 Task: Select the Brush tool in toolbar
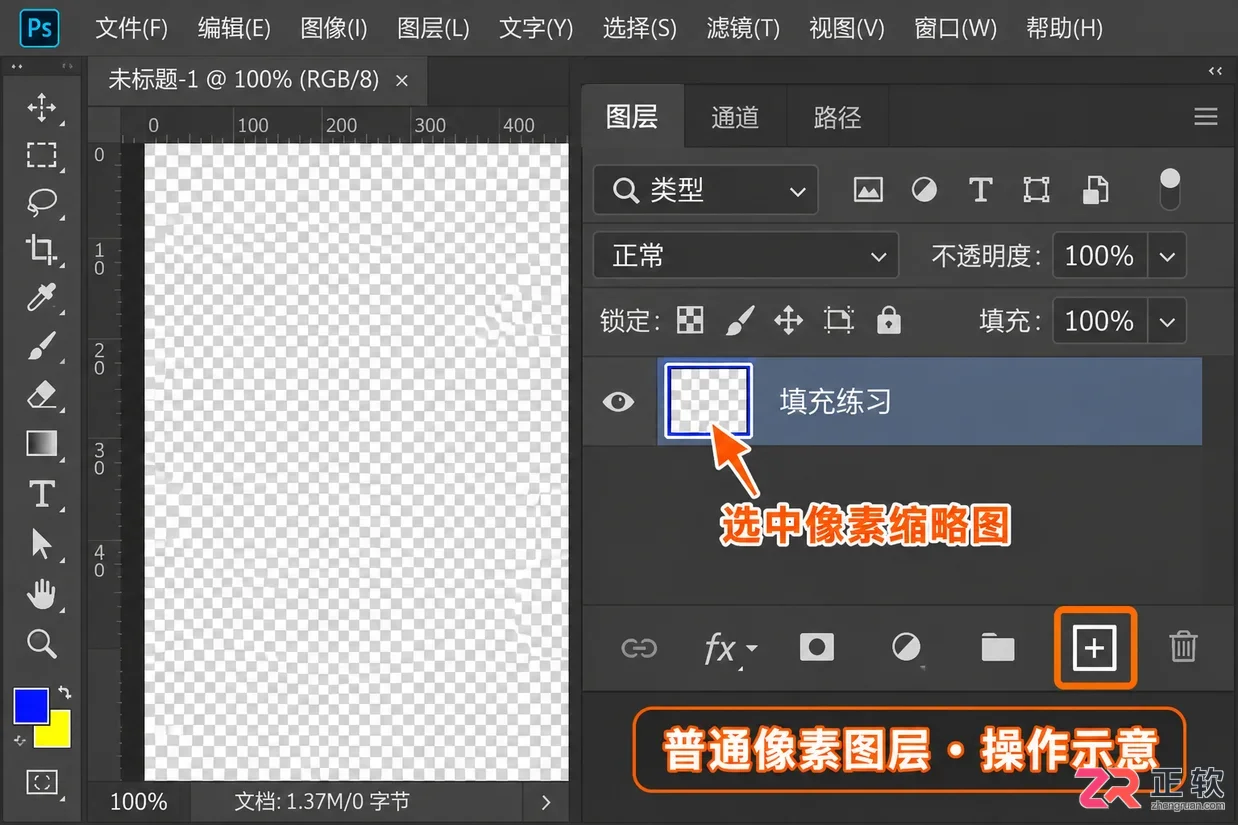41,346
